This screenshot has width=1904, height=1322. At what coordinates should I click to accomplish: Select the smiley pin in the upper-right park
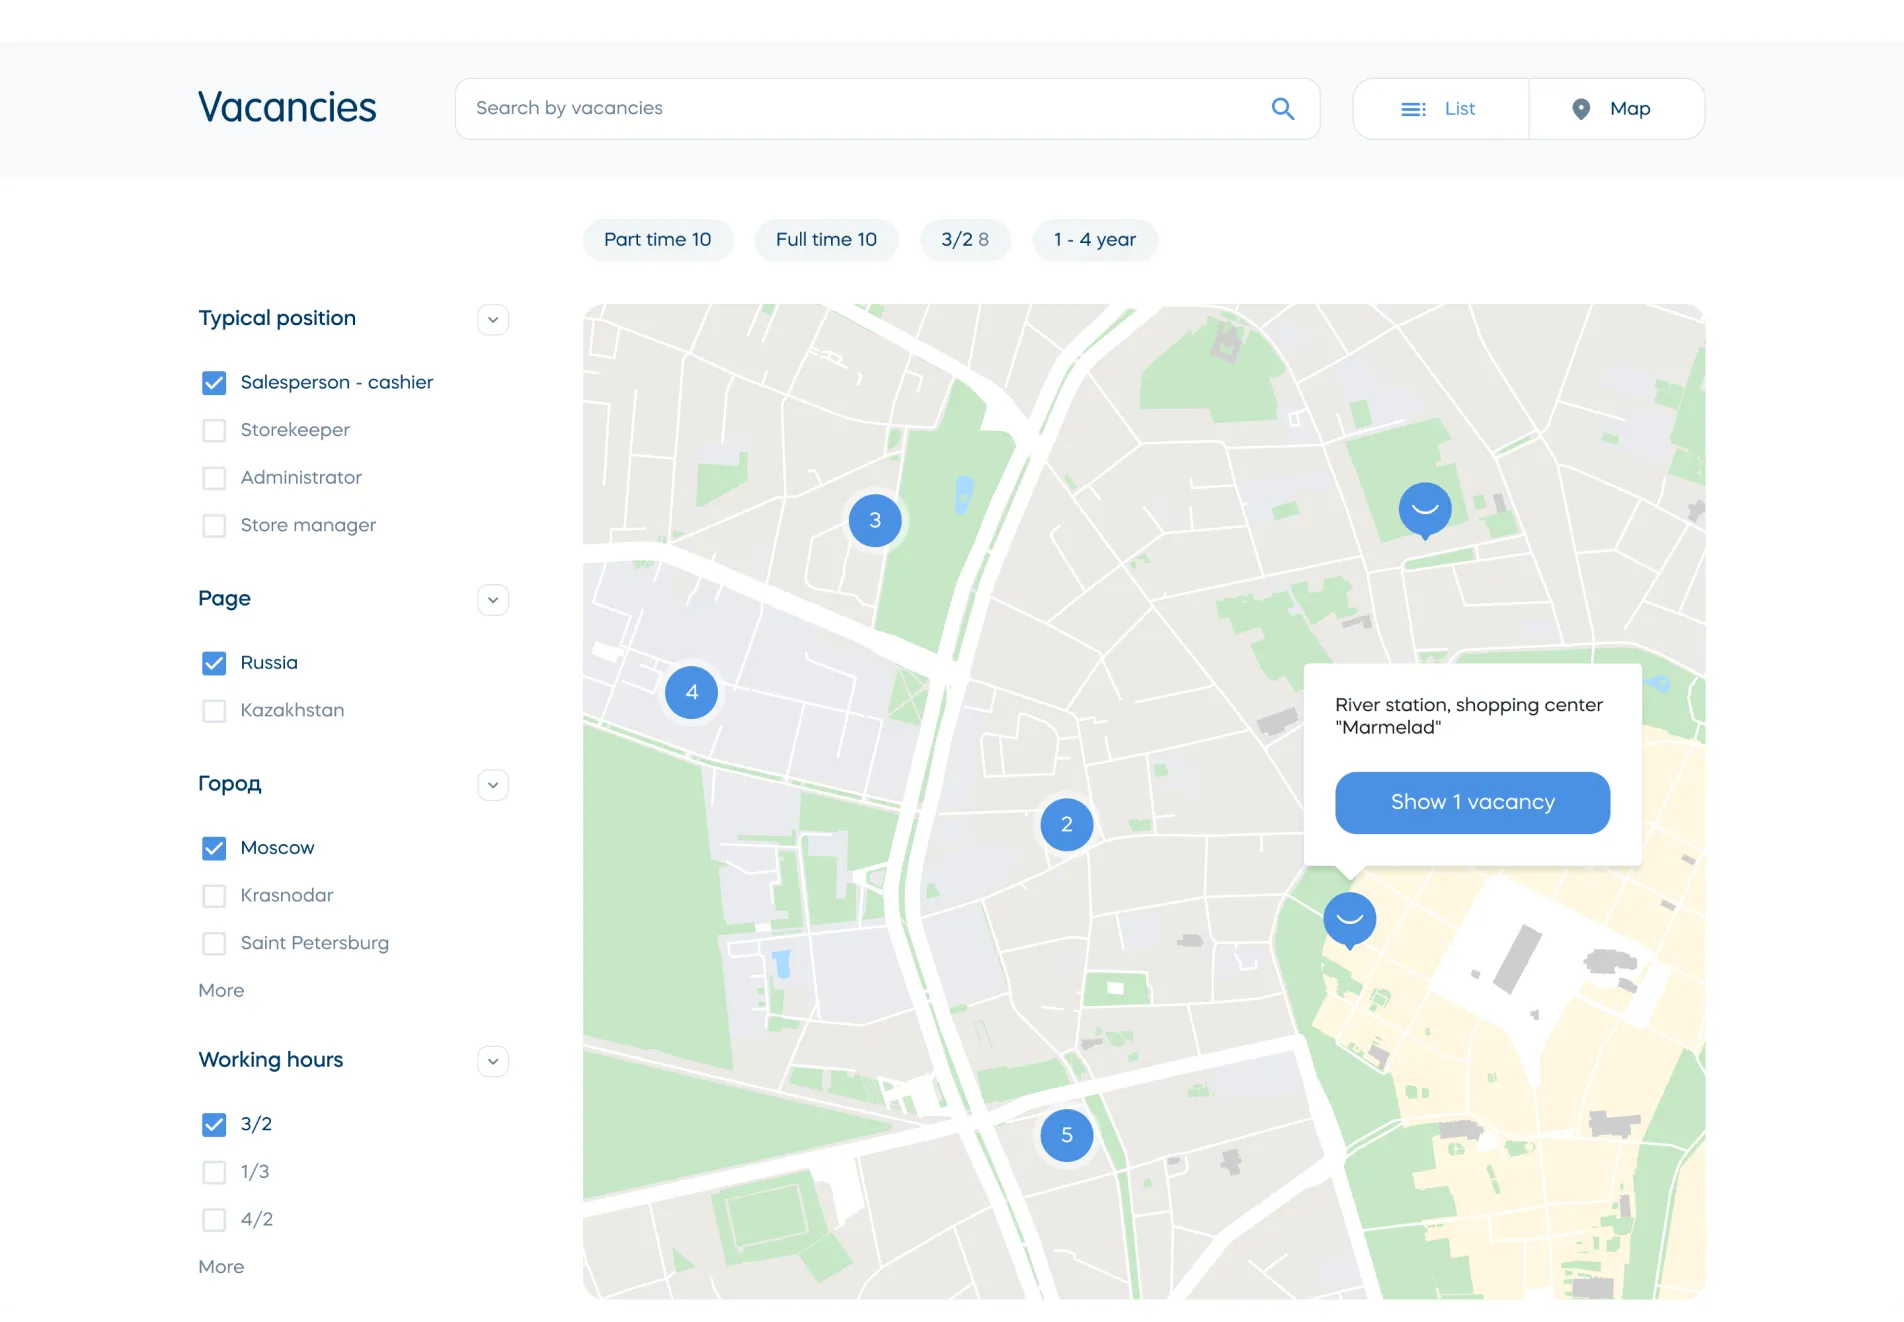click(1424, 509)
